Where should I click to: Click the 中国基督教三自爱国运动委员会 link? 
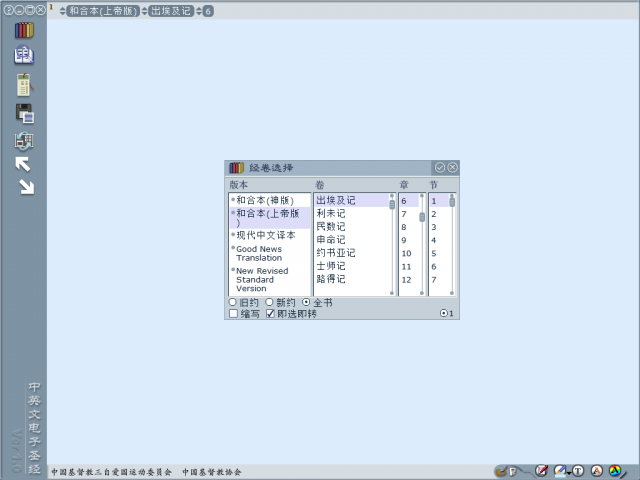pyautogui.click(x=111, y=472)
